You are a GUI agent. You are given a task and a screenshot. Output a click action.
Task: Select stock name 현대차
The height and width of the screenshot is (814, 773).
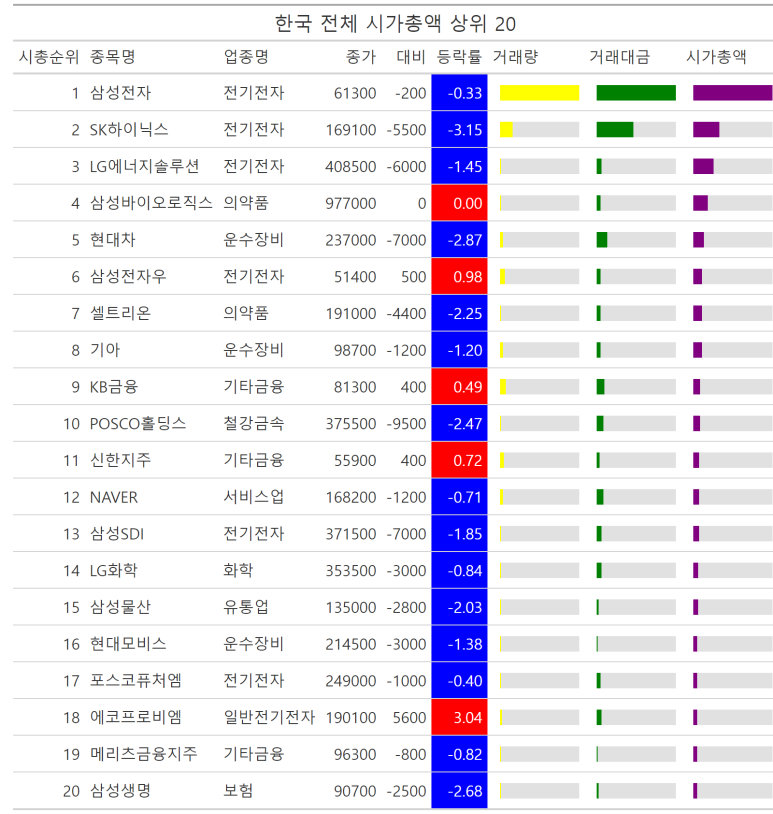113,240
